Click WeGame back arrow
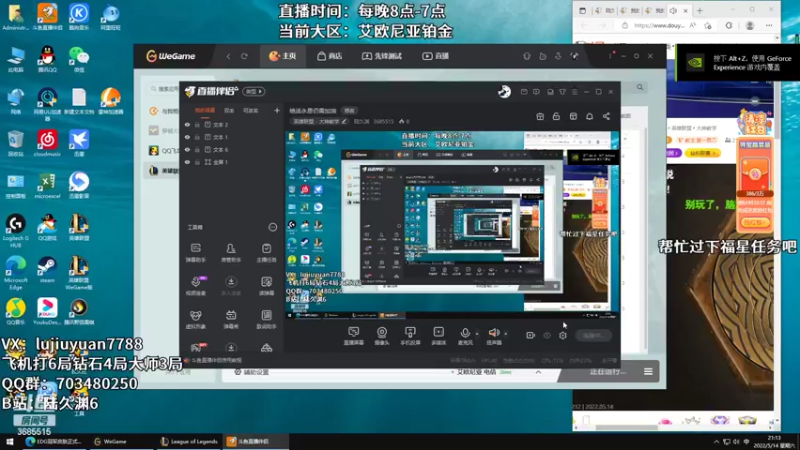 coord(228,56)
